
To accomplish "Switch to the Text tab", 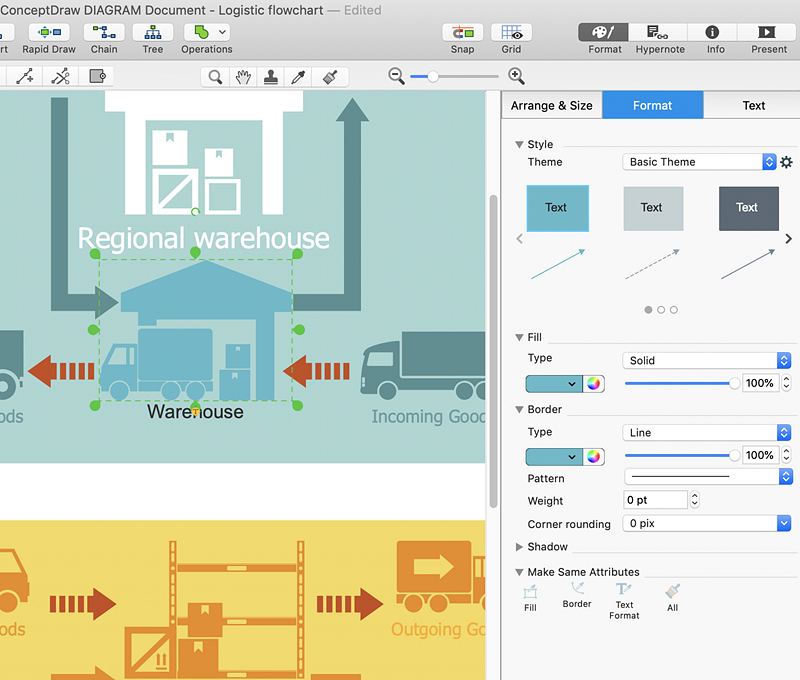I will (x=753, y=105).
